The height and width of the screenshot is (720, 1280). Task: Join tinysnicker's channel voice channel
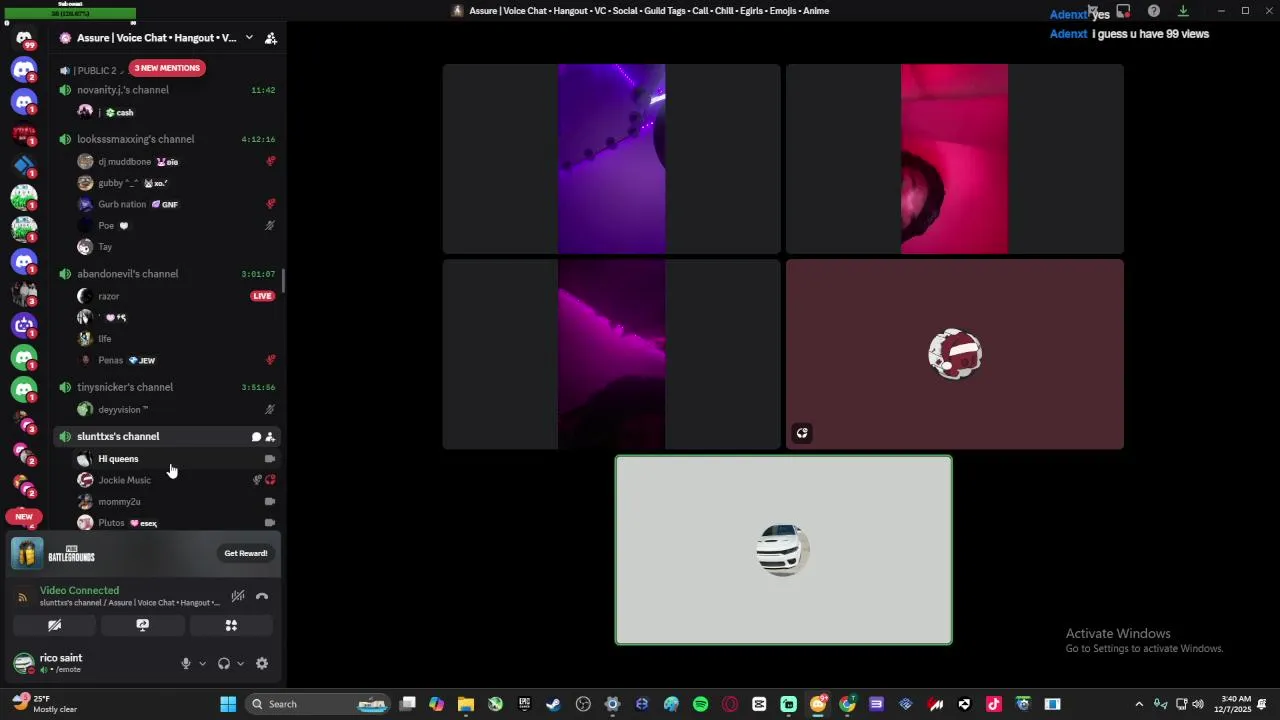165,387
